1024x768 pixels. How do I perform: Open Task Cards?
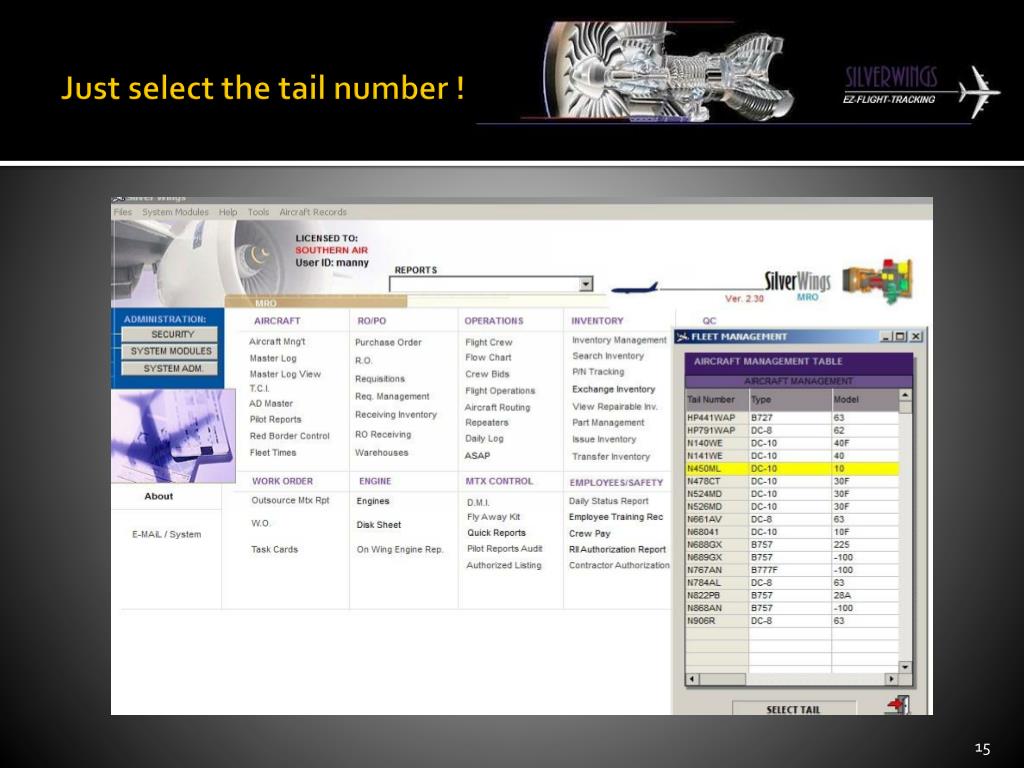(x=274, y=550)
